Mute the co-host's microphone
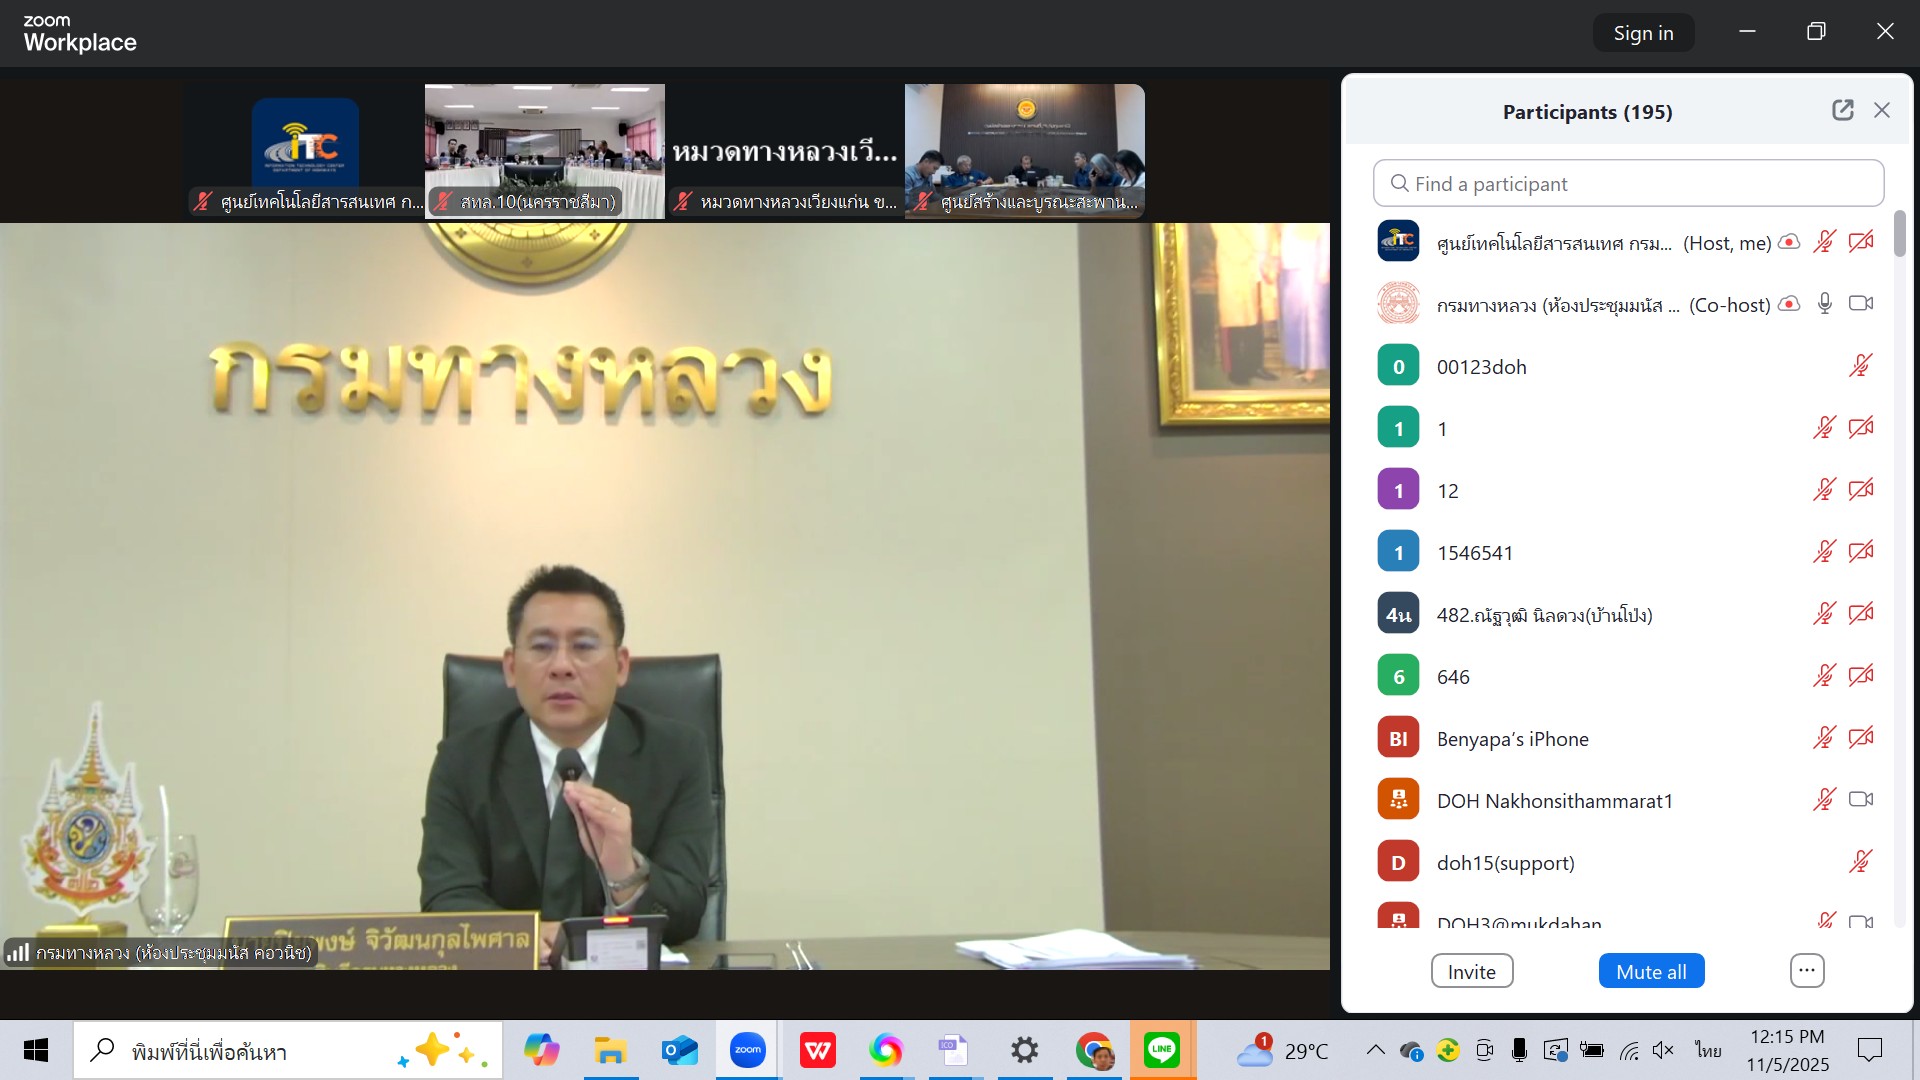 [x=1824, y=304]
